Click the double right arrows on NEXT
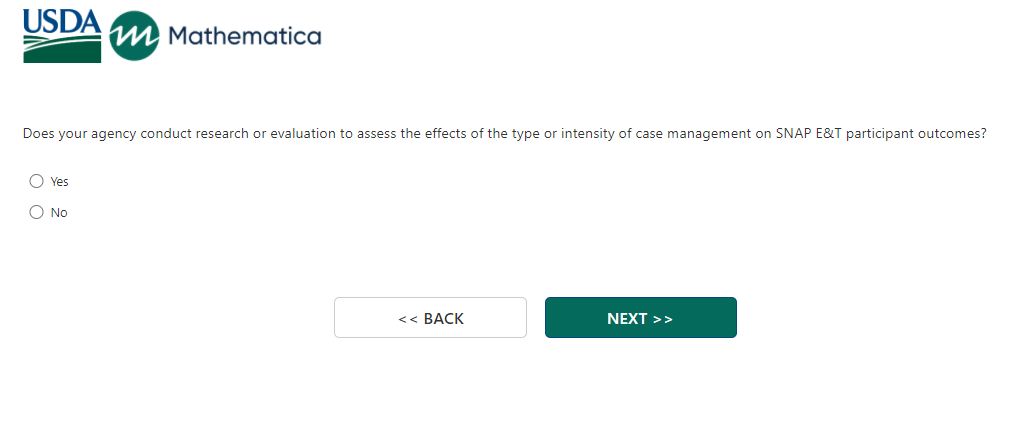The width and height of the screenshot is (1018, 442). (x=663, y=319)
